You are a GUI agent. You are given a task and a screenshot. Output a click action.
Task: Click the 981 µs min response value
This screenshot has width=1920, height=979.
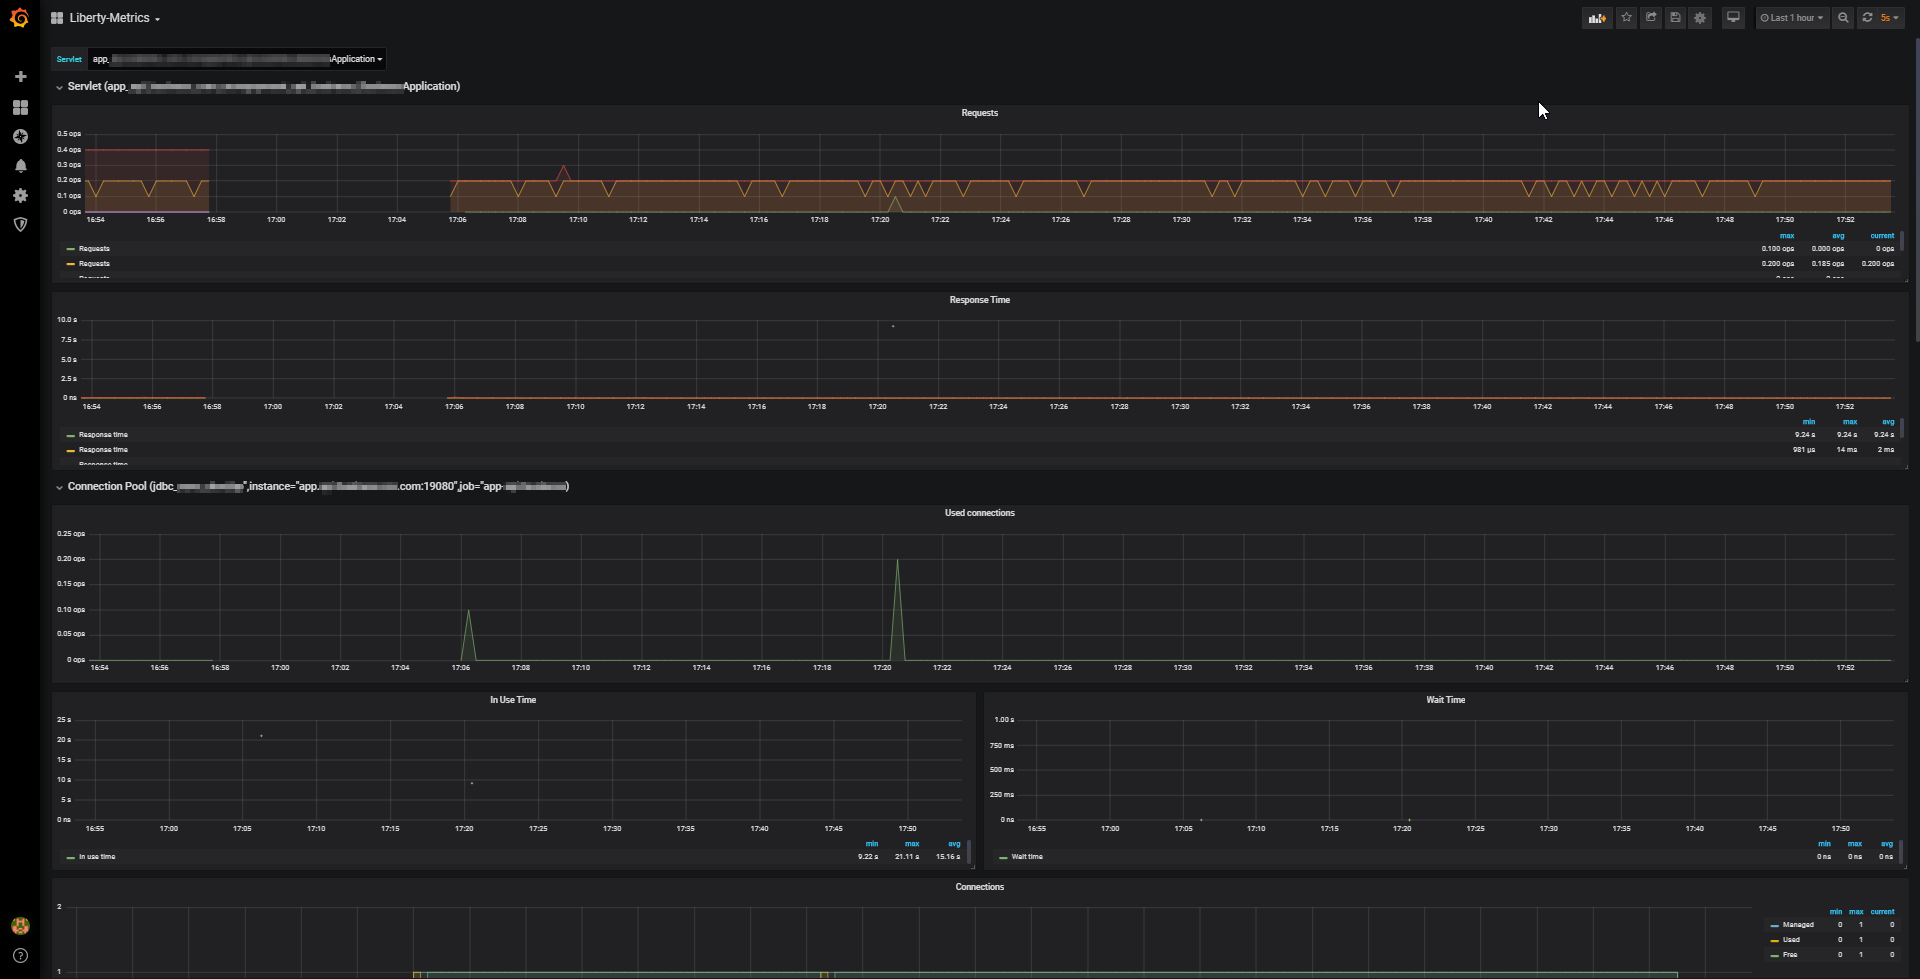tap(1804, 450)
